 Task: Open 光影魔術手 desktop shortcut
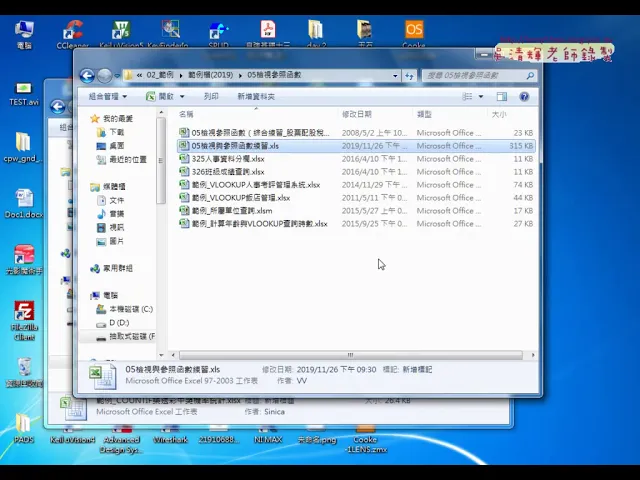click(x=24, y=260)
